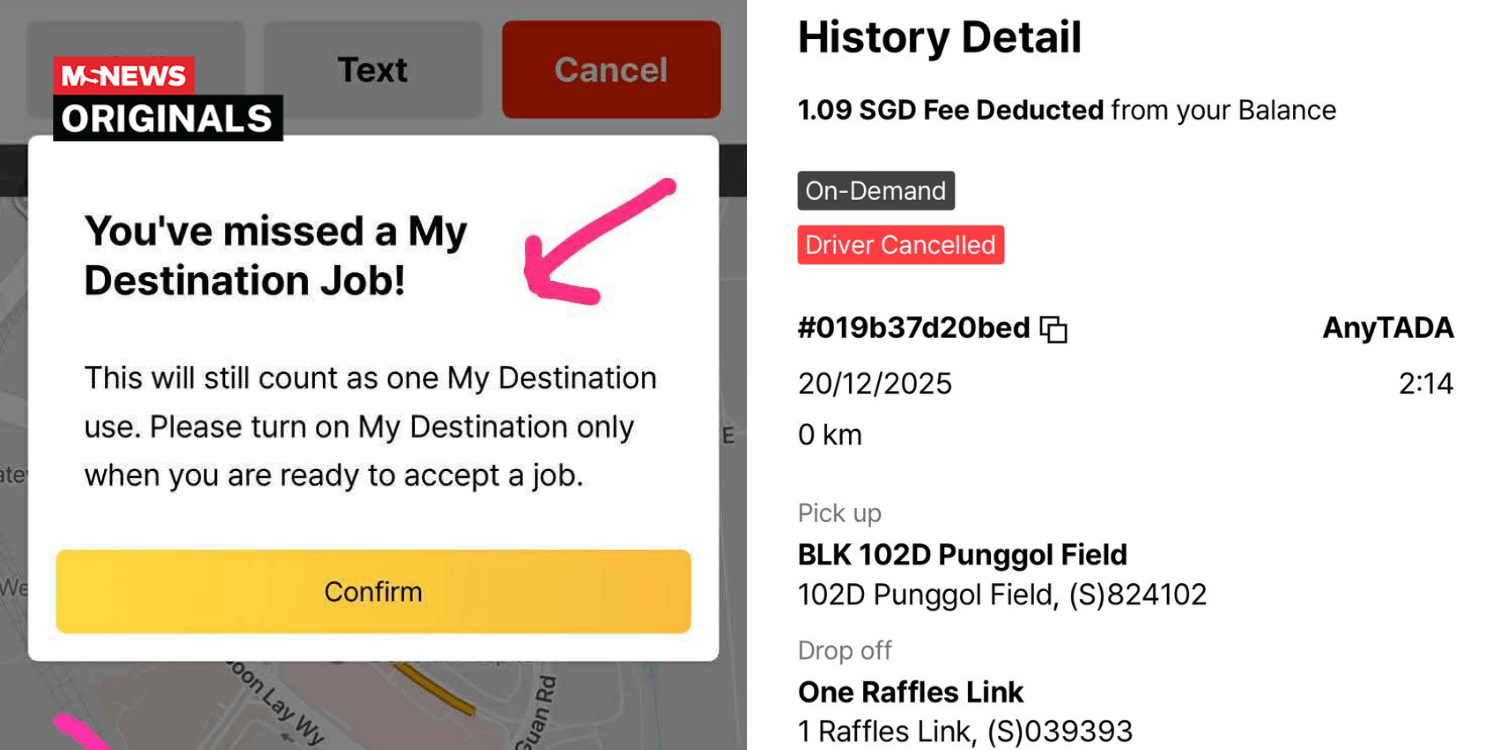Click the AnyTADA ride type label

[x=1387, y=329]
